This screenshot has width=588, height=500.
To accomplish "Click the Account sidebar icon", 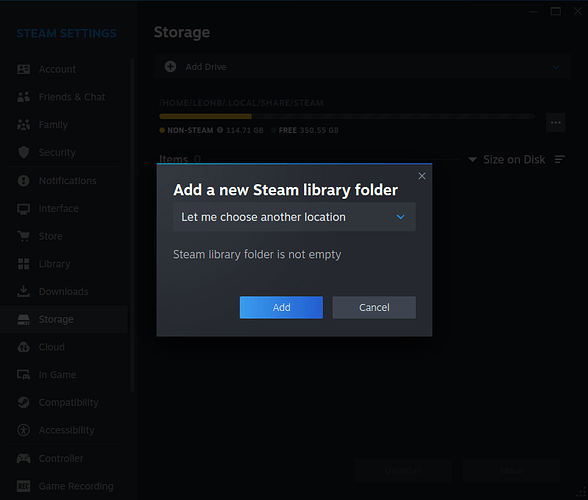I will [24, 69].
